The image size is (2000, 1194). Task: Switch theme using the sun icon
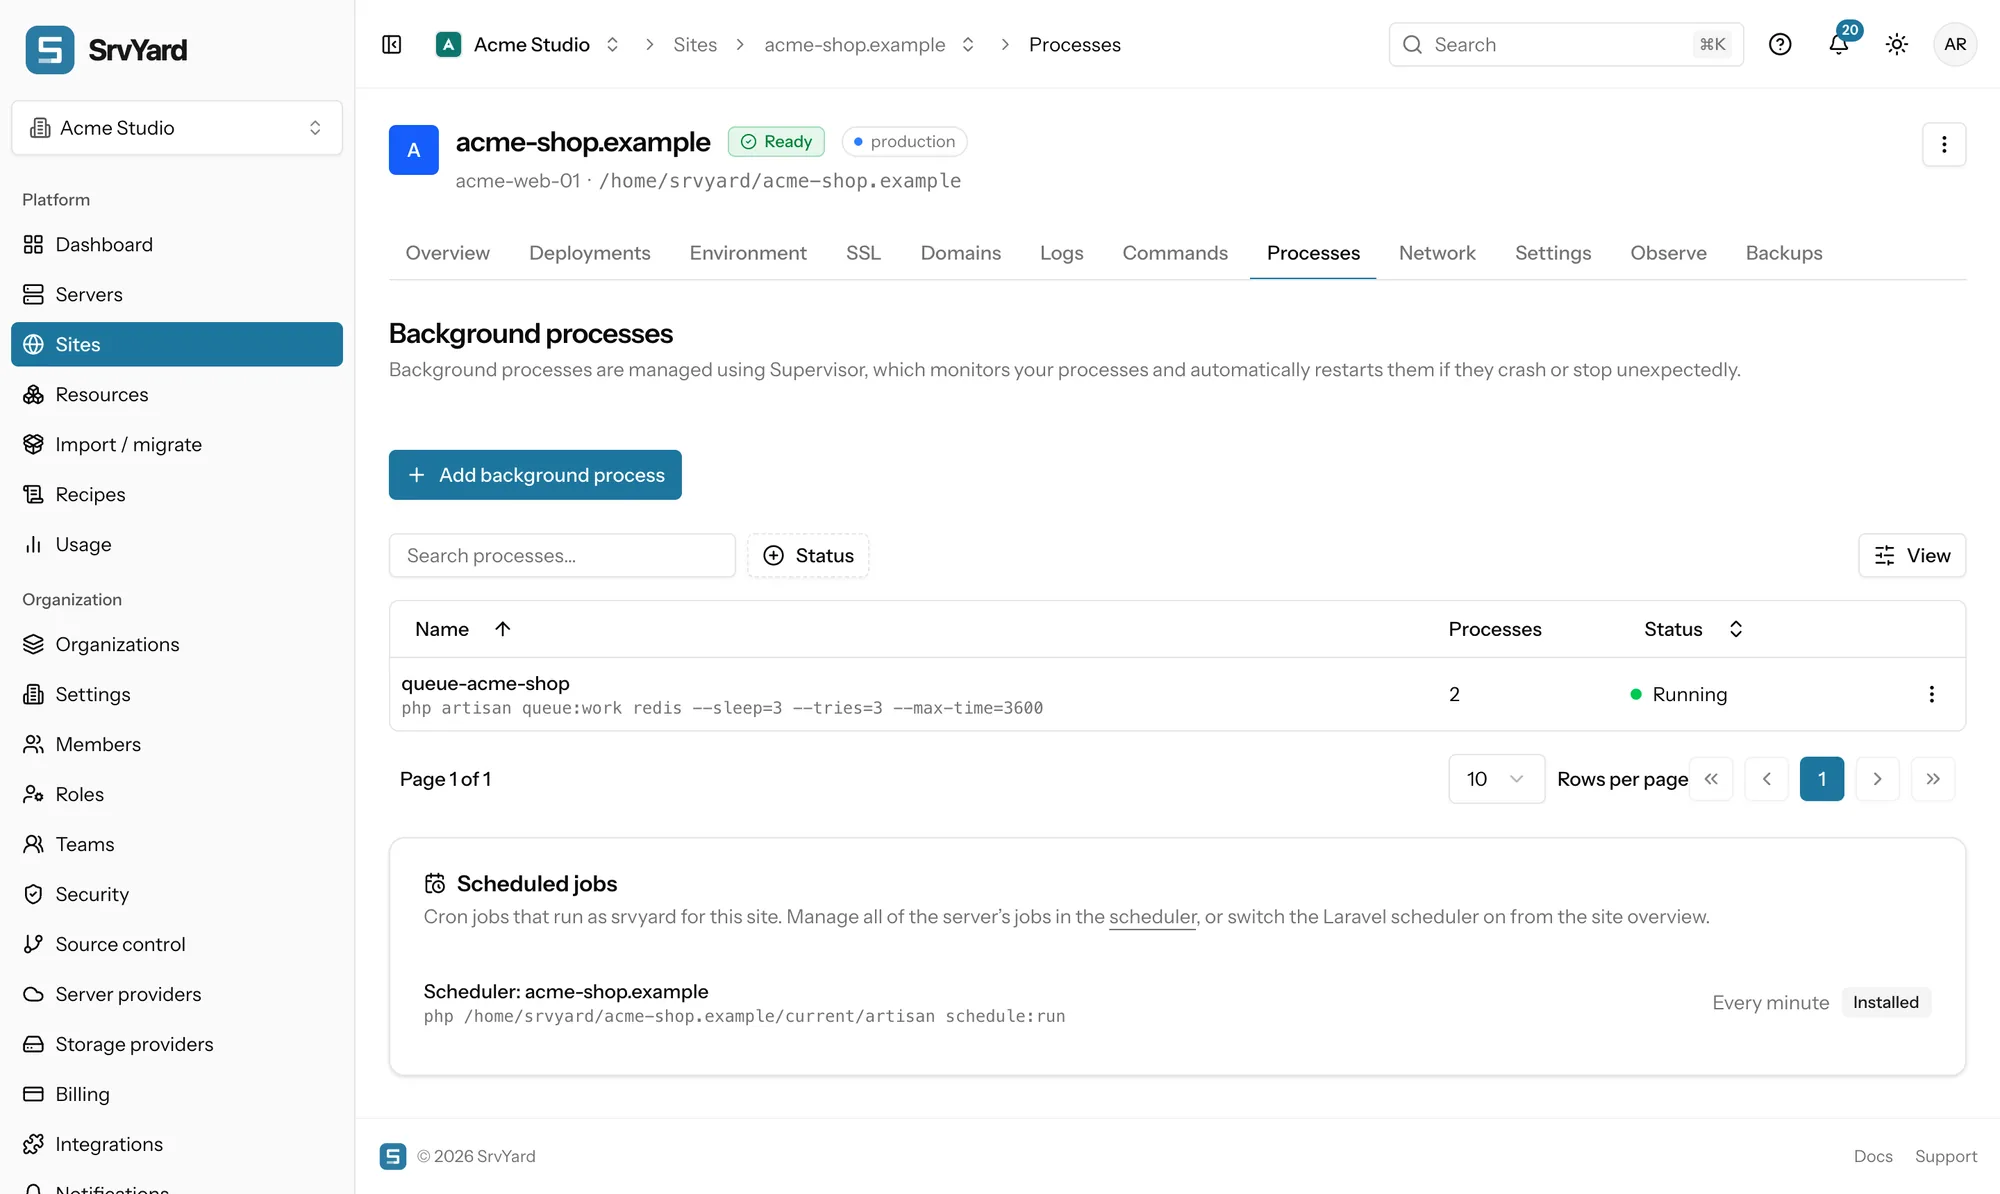tap(1897, 44)
